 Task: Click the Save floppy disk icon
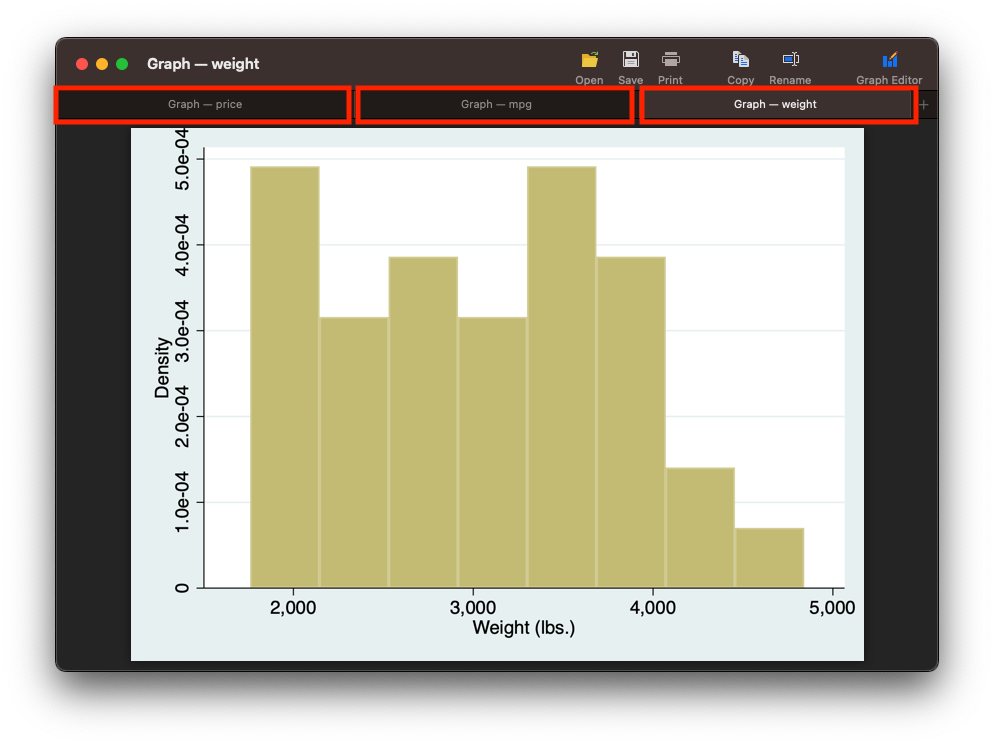pyautogui.click(x=630, y=60)
